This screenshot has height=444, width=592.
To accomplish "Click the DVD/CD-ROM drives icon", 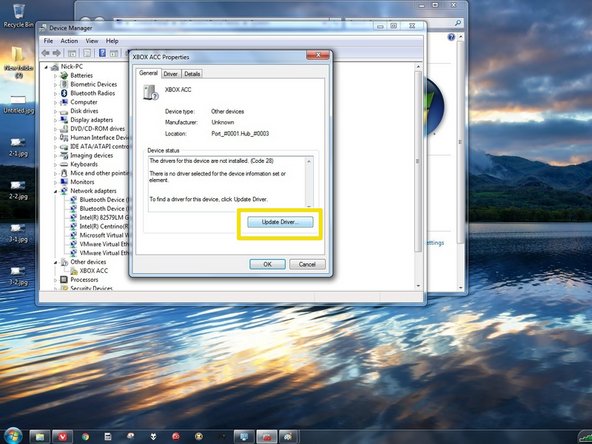I will pyautogui.click(x=64, y=129).
